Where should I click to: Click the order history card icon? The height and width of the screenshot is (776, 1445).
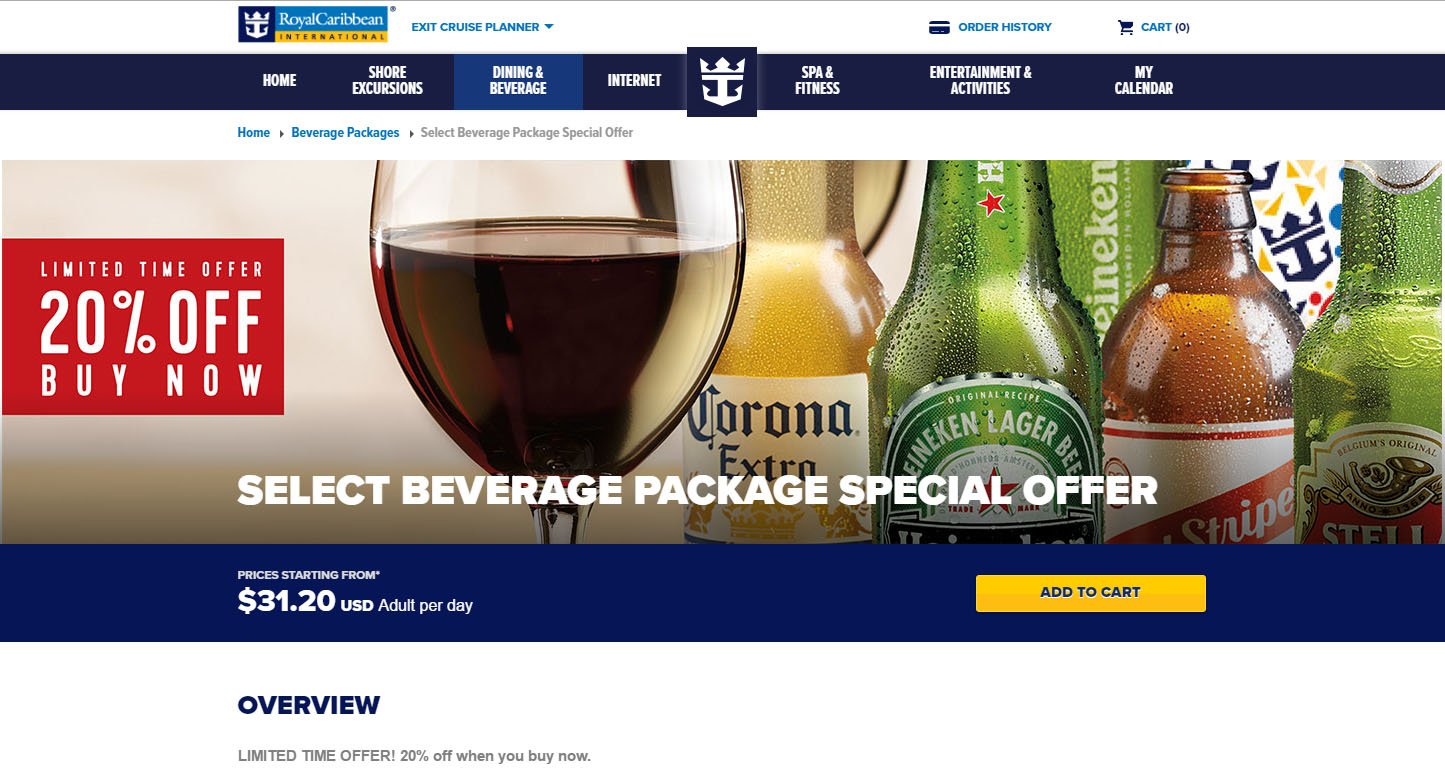click(x=939, y=27)
